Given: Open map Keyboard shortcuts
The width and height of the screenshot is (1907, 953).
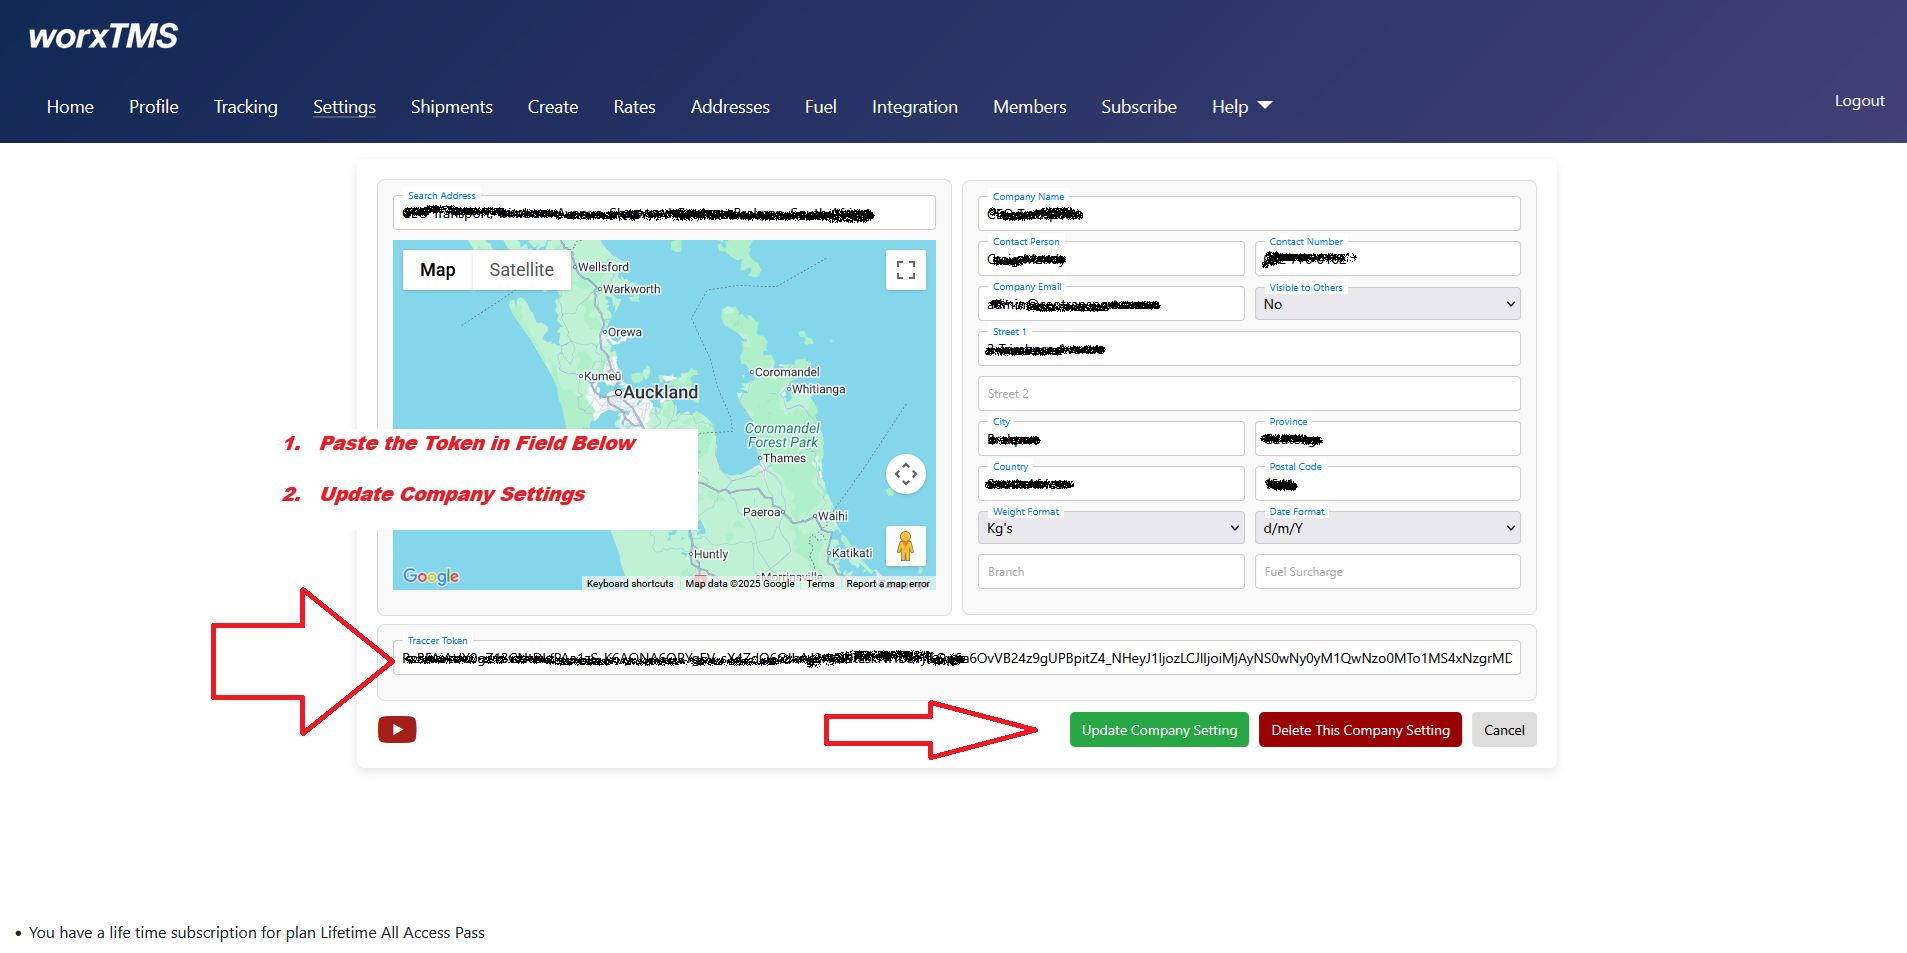Looking at the screenshot, I should (630, 584).
